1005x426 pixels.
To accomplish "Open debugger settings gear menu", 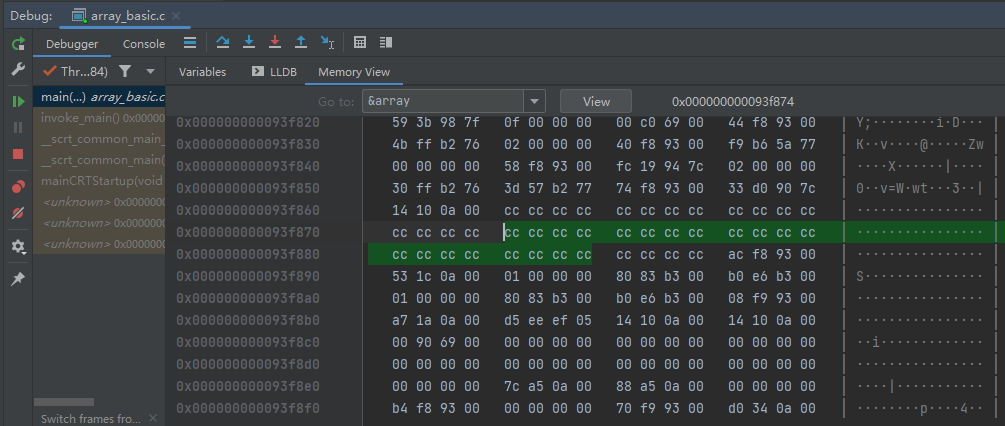I will click(18, 246).
